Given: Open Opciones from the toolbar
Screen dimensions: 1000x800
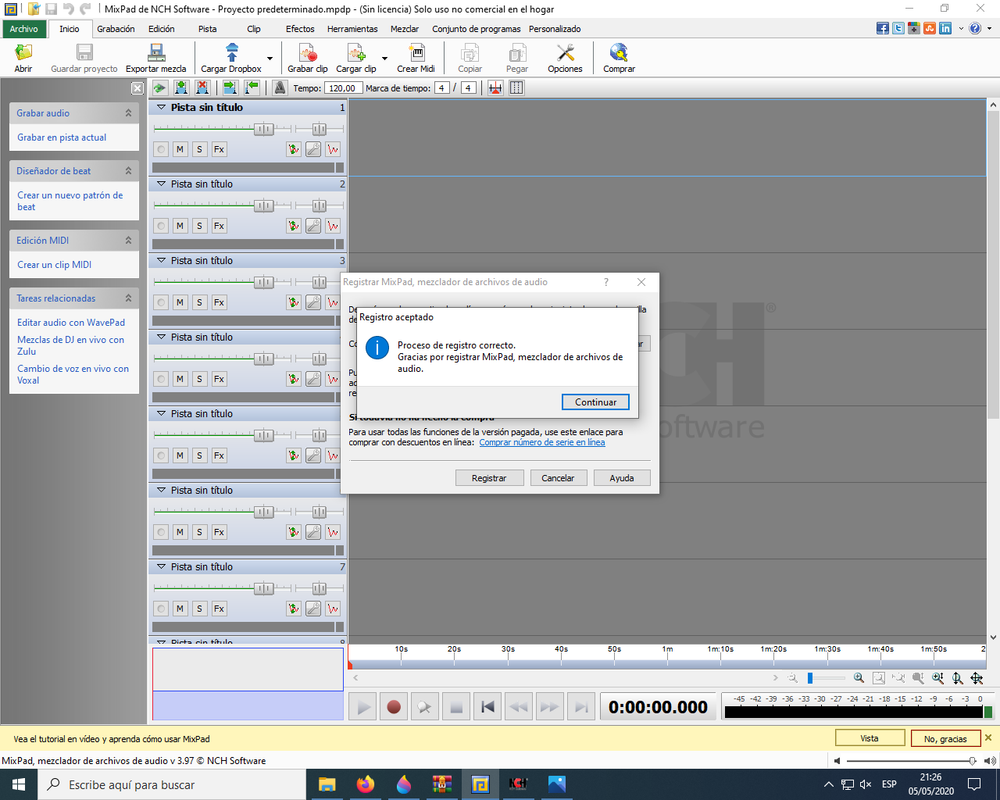Looking at the screenshot, I should (565, 58).
